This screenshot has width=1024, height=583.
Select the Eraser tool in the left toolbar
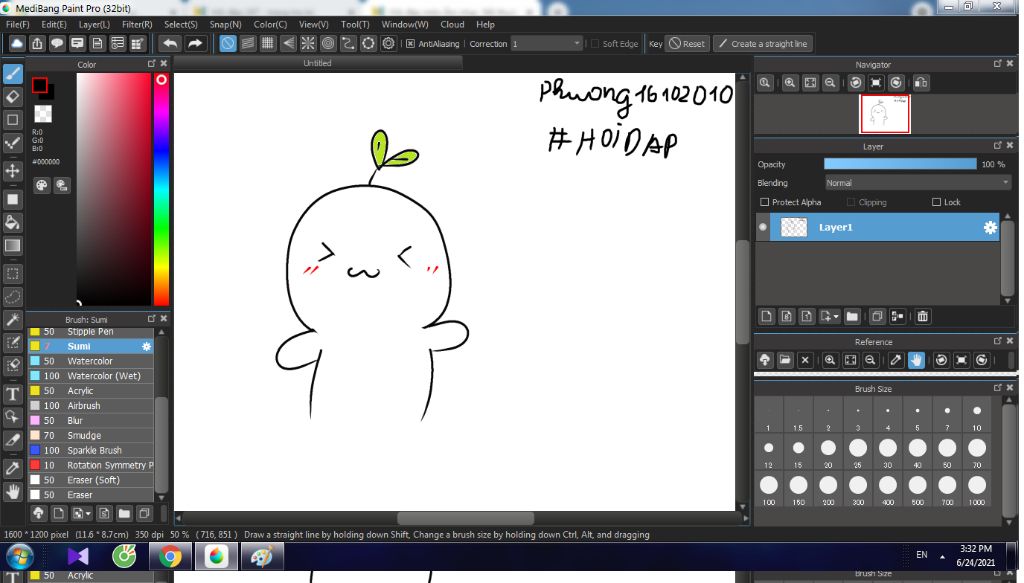pos(13,97)
